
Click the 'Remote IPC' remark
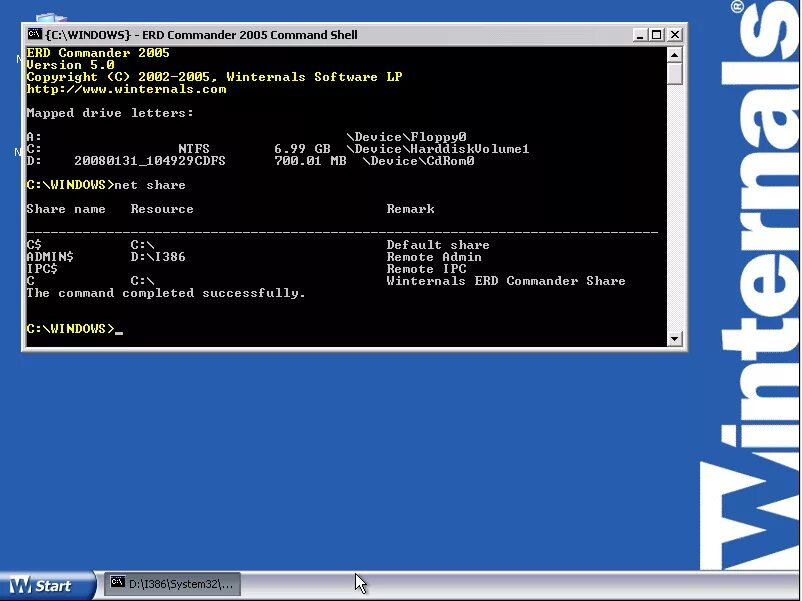427,269
